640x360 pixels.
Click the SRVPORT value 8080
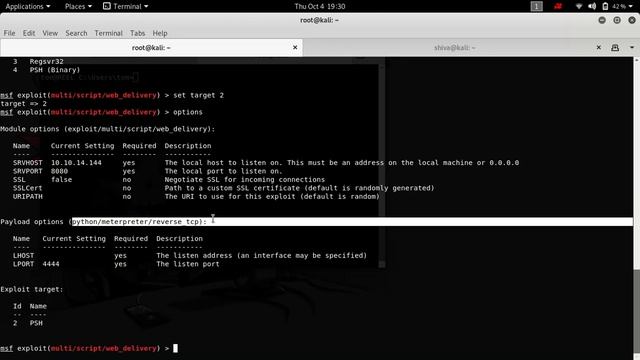coord(59,171)
